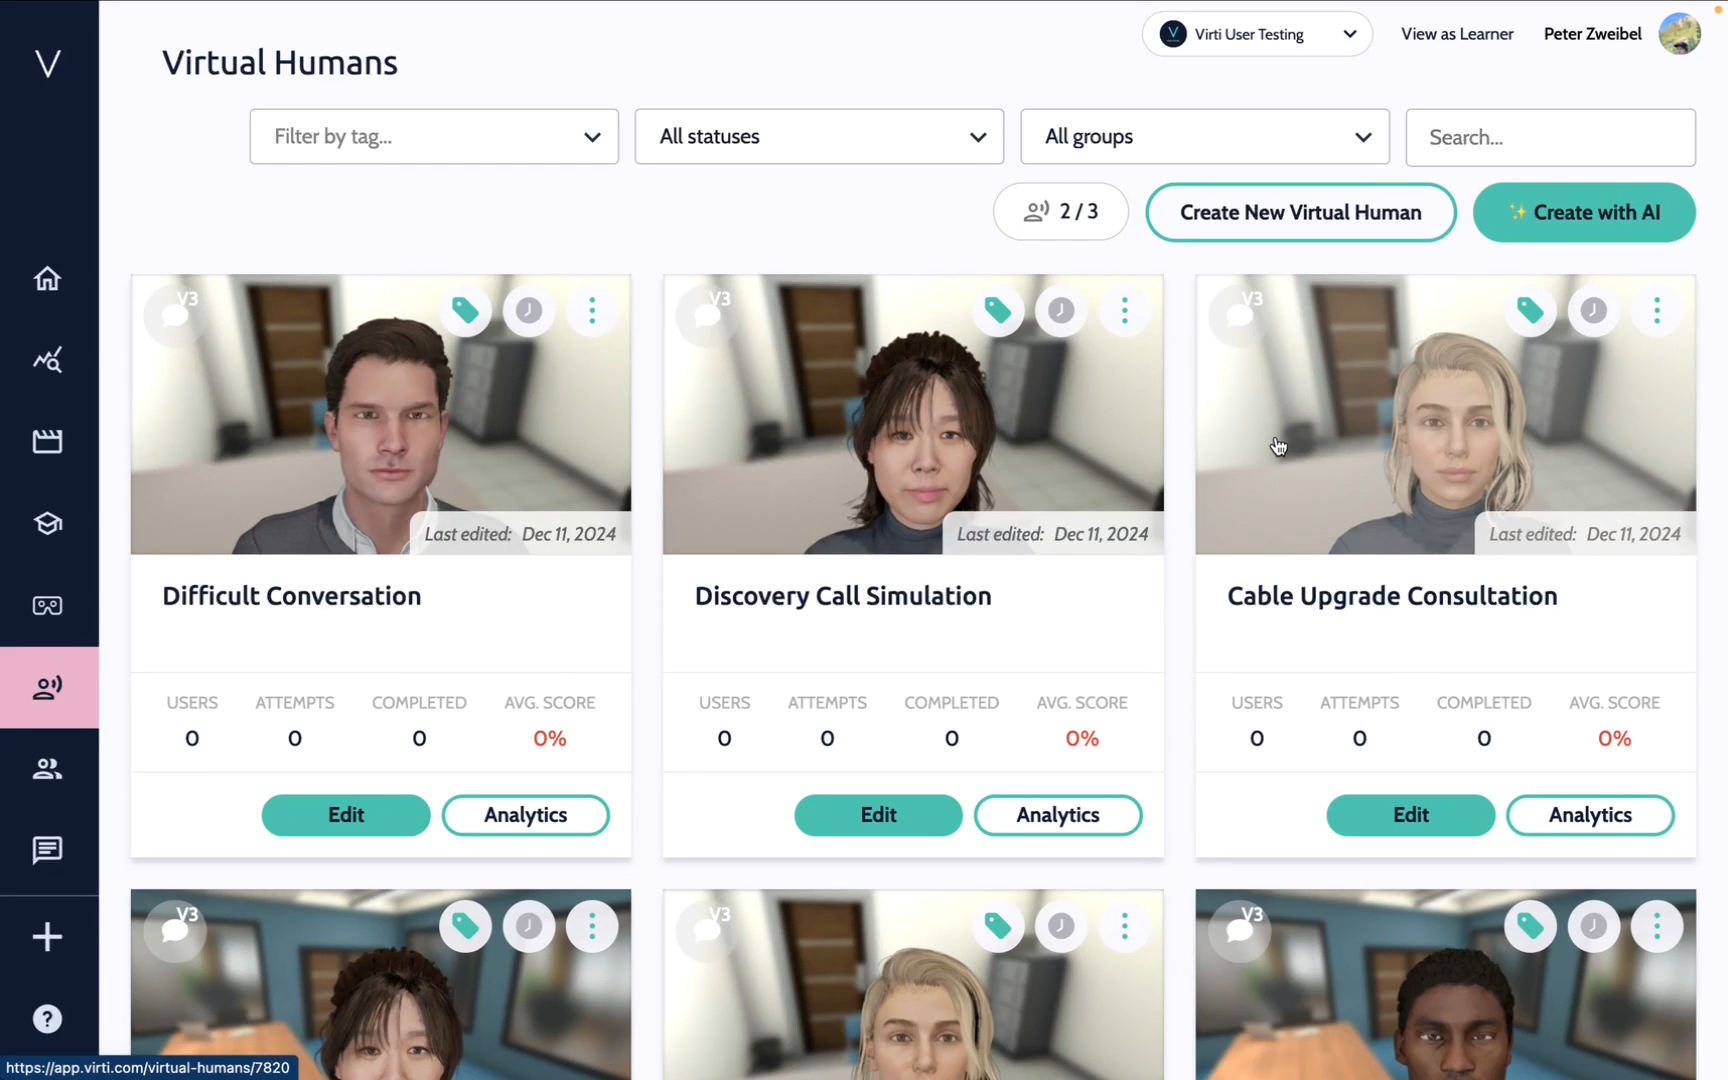The width and height of the screenshot is (1728, 1080).
Task: Click the Peter Zweibel user name
Action: [x=1593, y=34]
